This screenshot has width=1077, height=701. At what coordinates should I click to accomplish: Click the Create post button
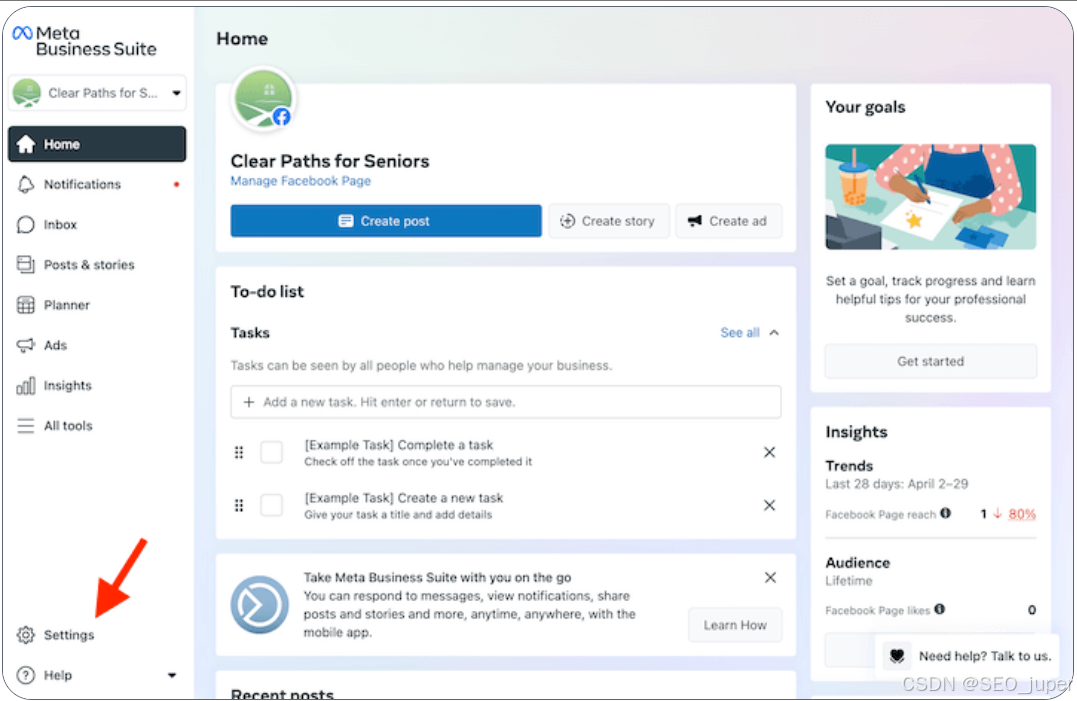coord(385,221)
